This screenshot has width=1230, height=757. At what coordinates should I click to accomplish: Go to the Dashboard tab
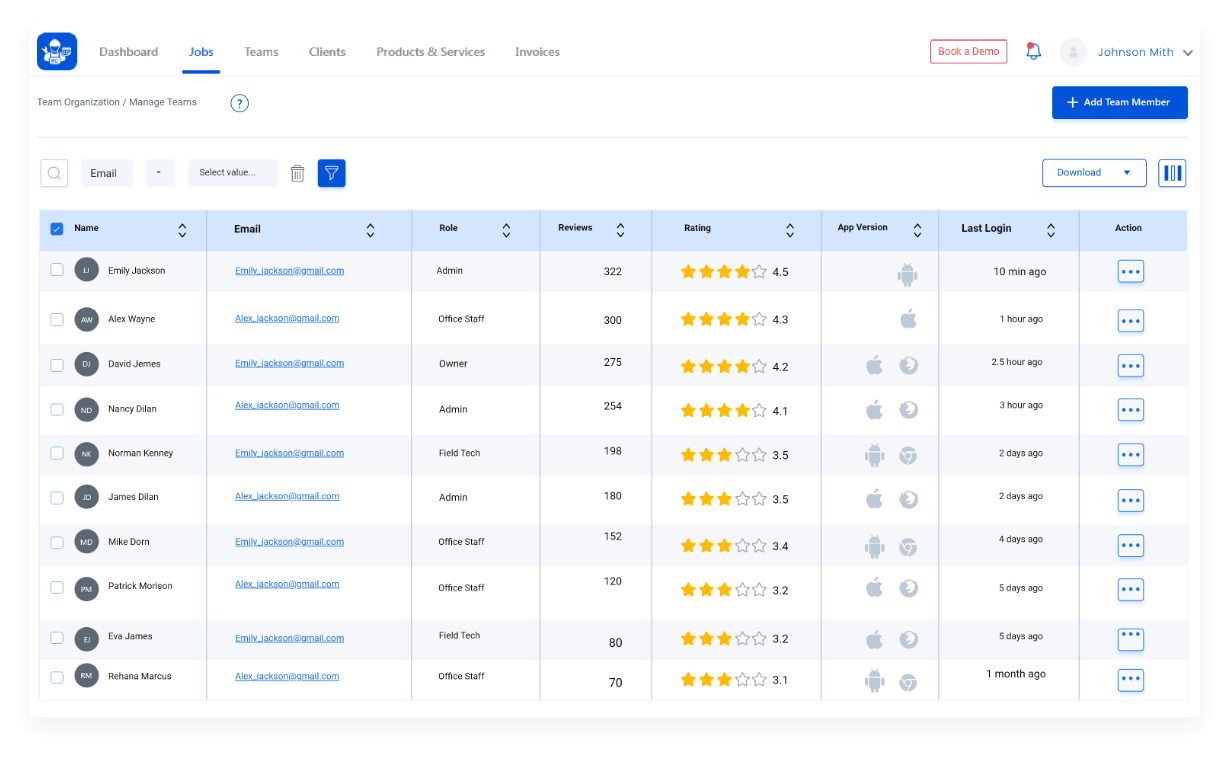click(x=128, y=52)
